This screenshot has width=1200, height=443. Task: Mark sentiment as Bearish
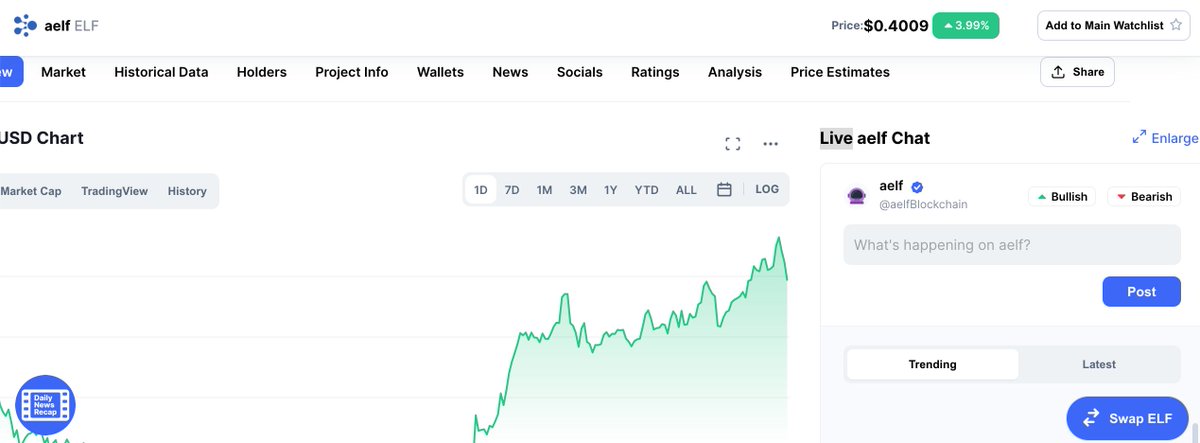tap(1144, 197)
